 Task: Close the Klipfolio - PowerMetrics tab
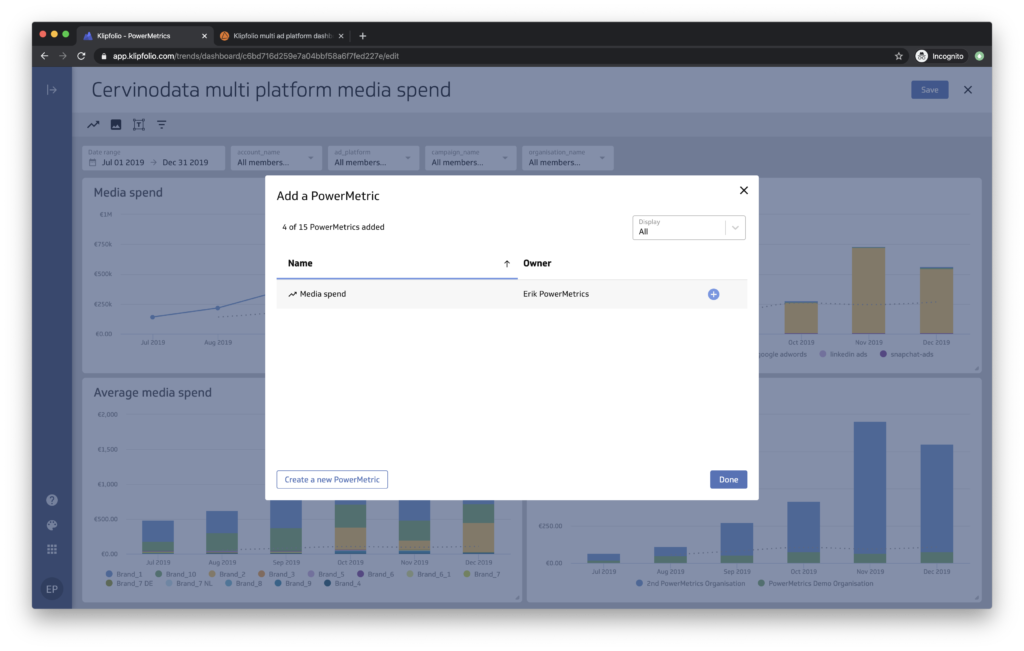[204, 36]
